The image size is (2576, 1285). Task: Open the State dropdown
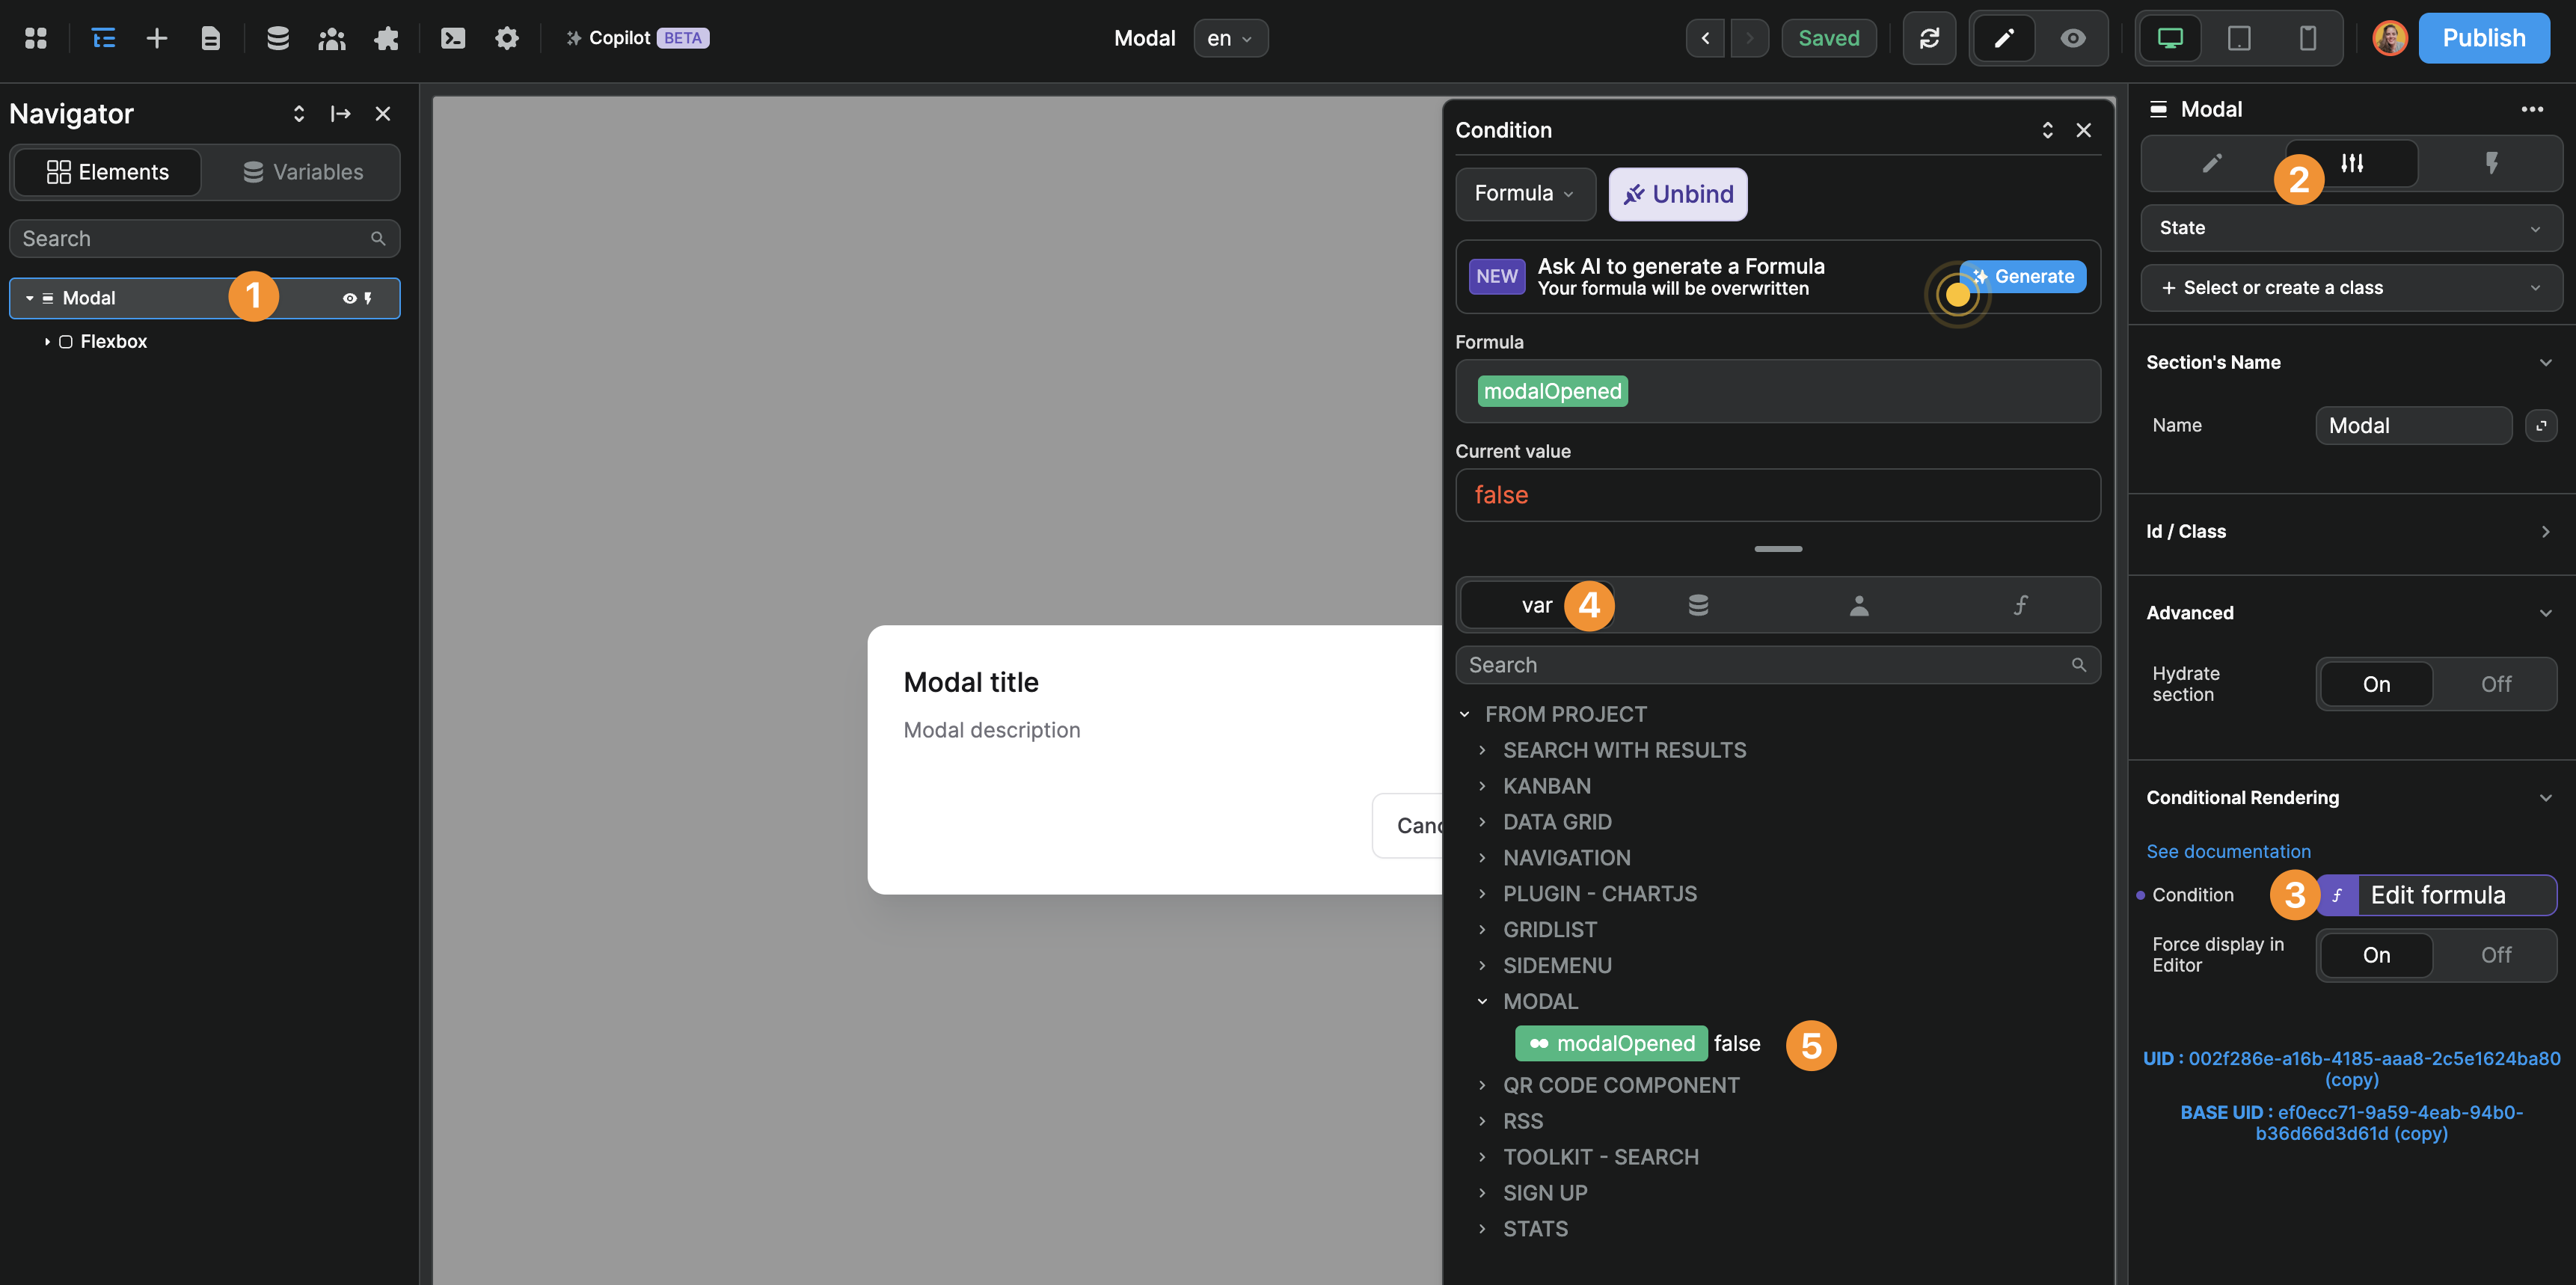[x=2350, y=228]
